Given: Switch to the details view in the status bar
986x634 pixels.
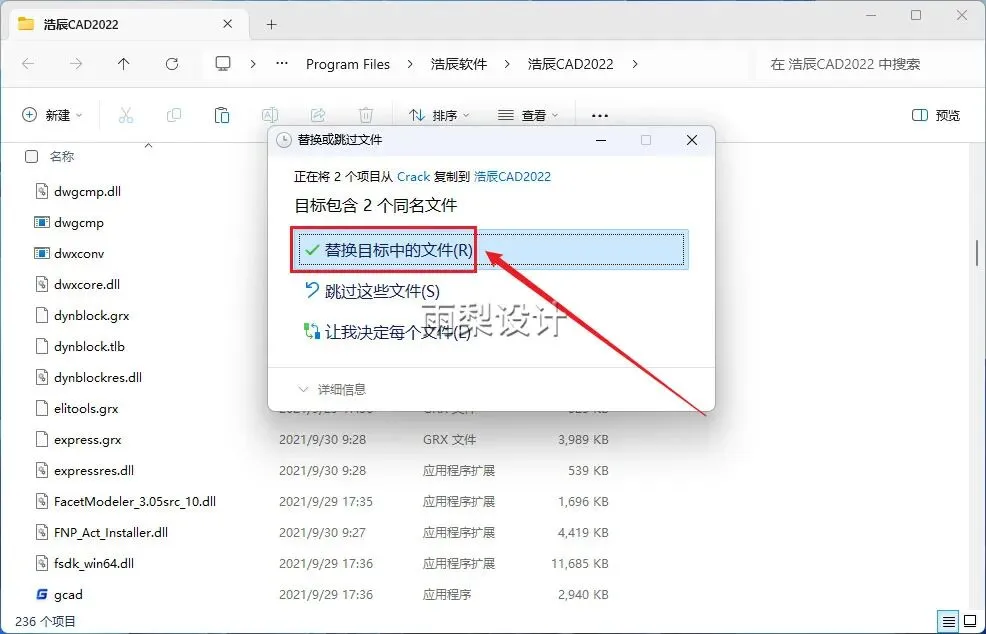Looking at the screenshot, I should point(949,620).
